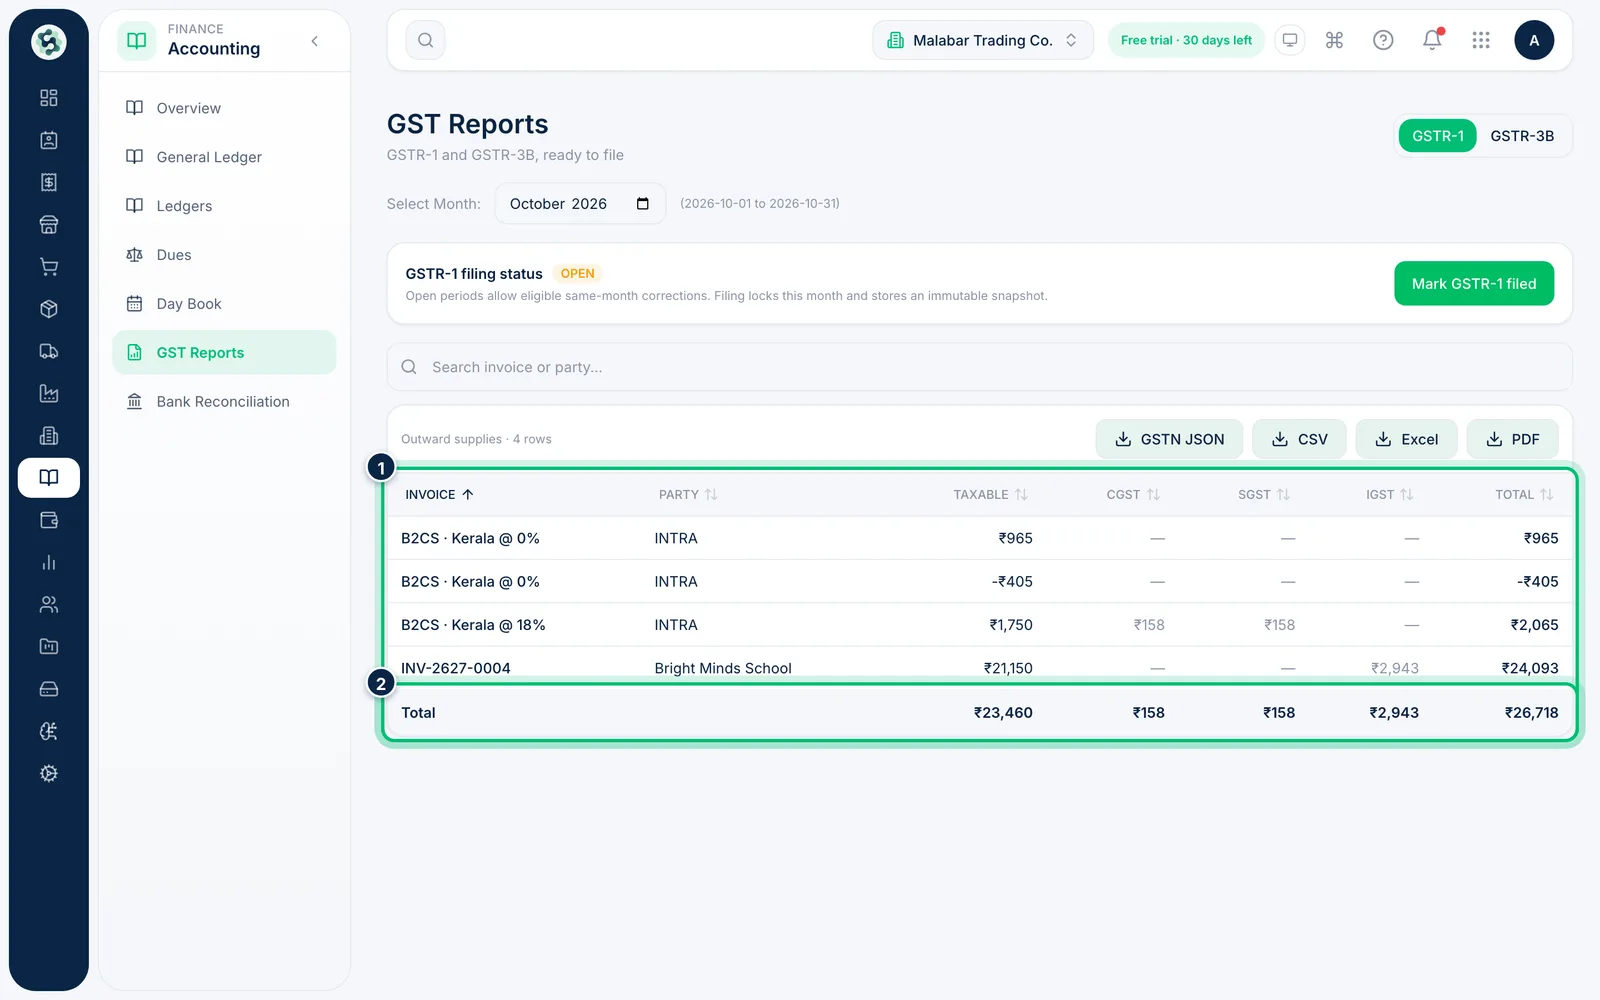Viewport: 1600px width, 1000px height.
Task: Sort table by TAXABLE column
Action: click(990, 494)
